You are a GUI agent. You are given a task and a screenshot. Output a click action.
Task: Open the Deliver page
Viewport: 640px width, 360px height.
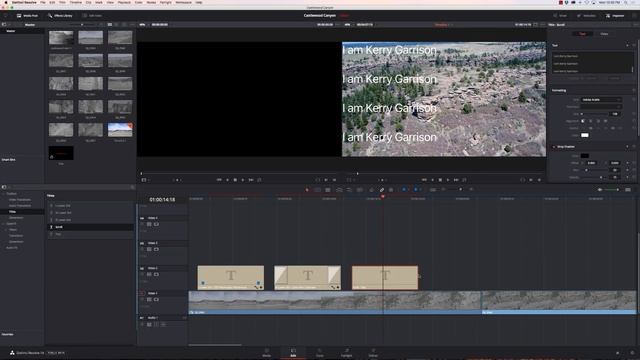pyautogui.click(x=373, y=353)
